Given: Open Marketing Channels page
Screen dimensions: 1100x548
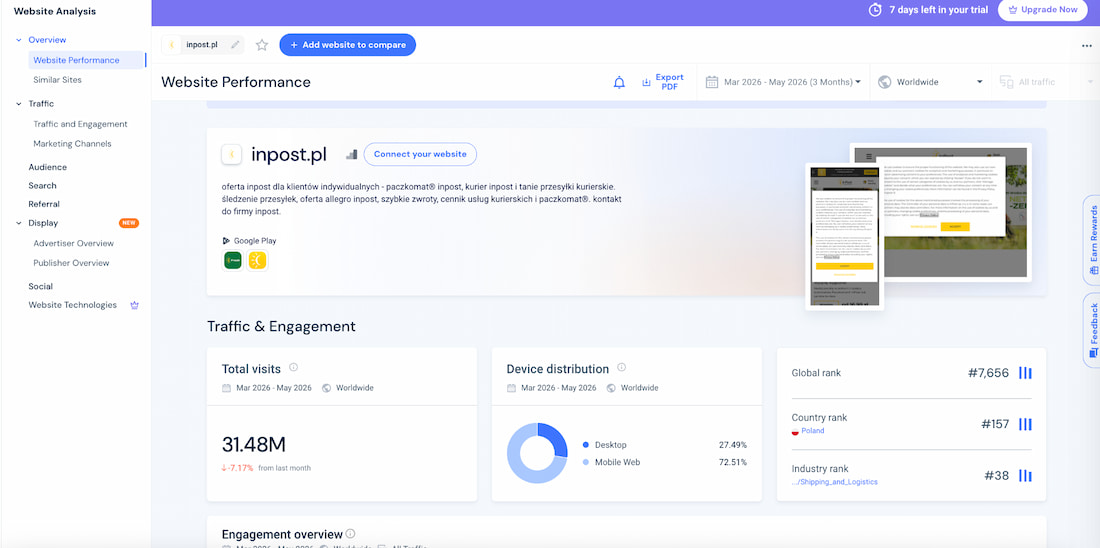Looking at the screenshot, I should [x=72, y=144].
